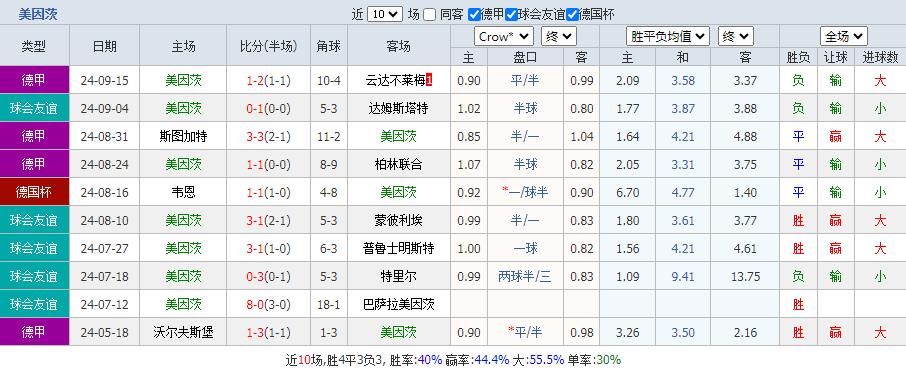906x373 pixels.
Task: Open the 全场 dropdown
Action: pyautogui.click(x=844, y=37)
